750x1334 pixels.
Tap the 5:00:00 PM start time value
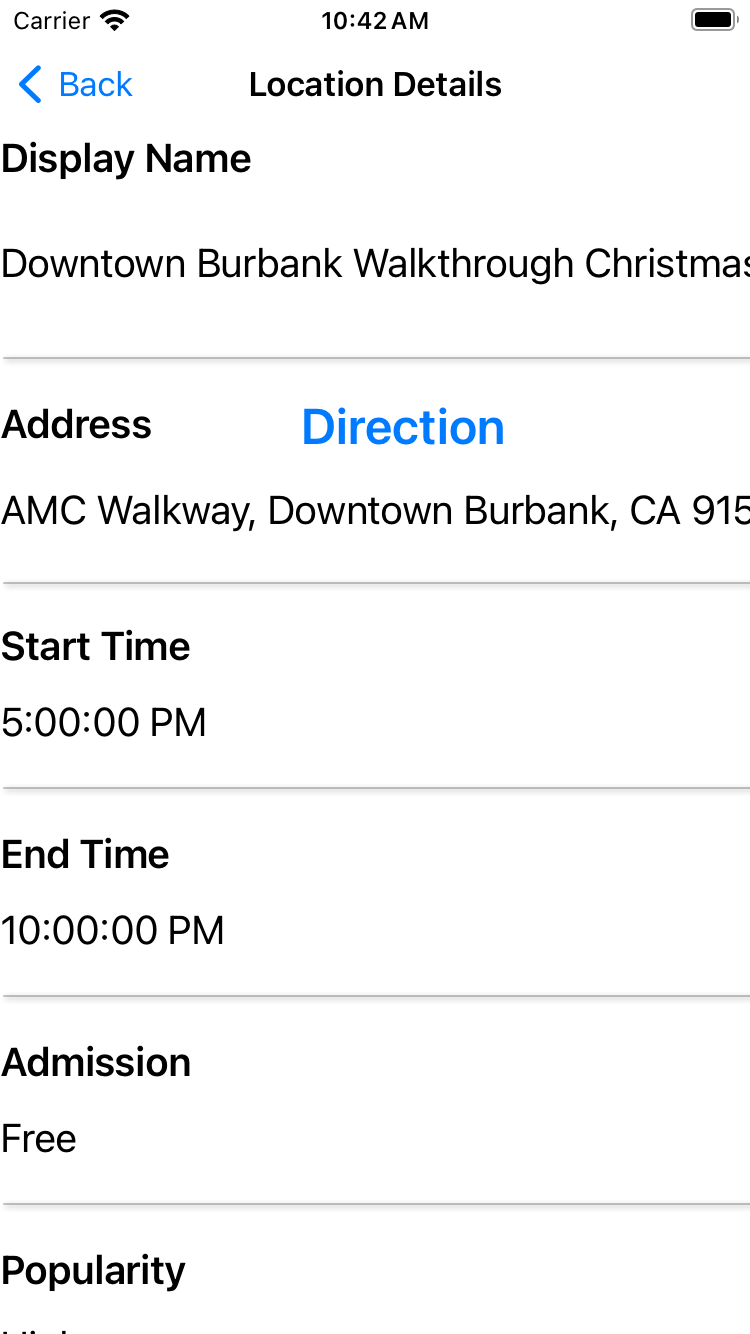[x=104, y=722]
